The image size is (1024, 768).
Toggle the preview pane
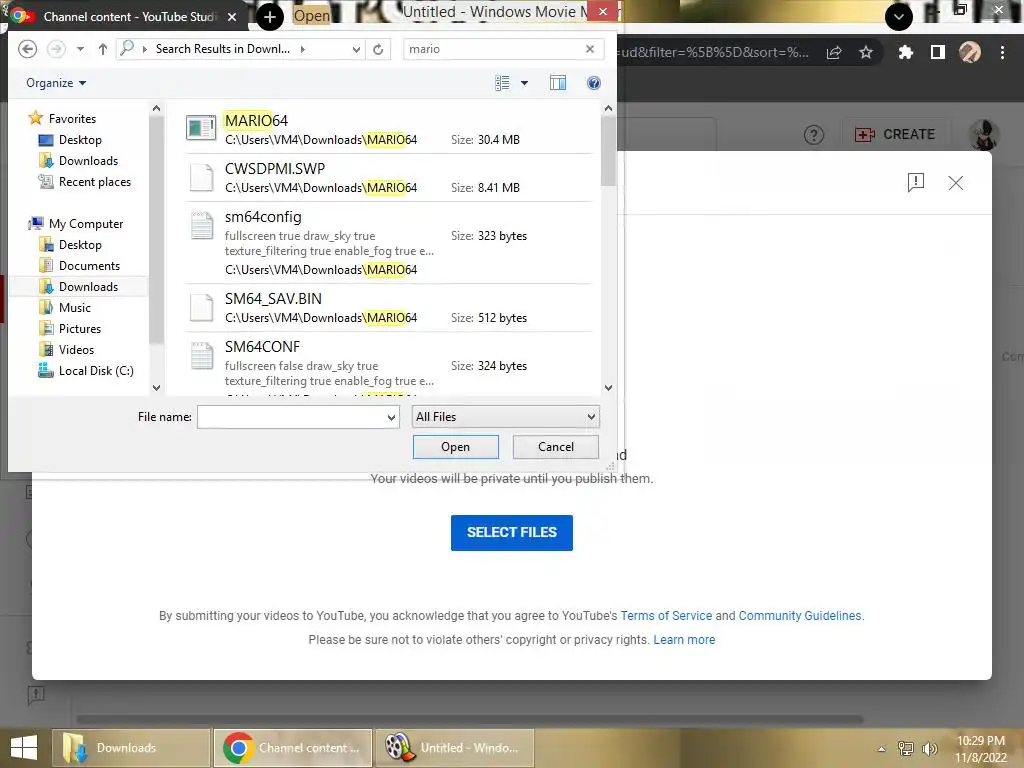click(558, 83)
